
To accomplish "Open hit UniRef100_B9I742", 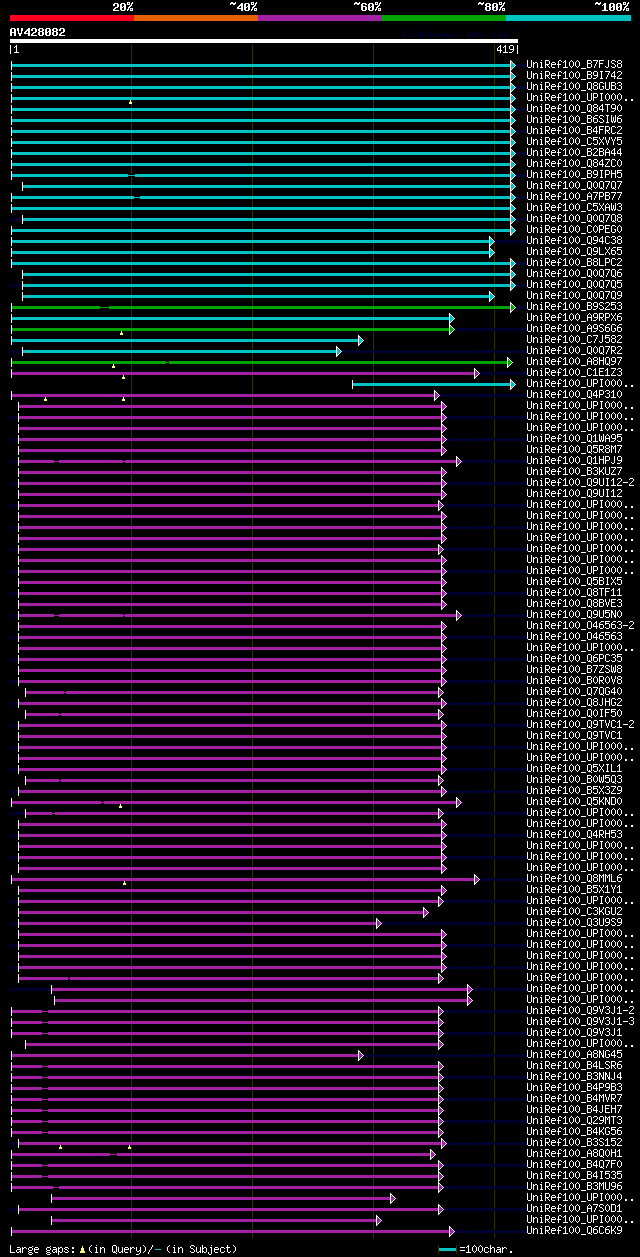I will pyautogui.click(x=574, y=75).
